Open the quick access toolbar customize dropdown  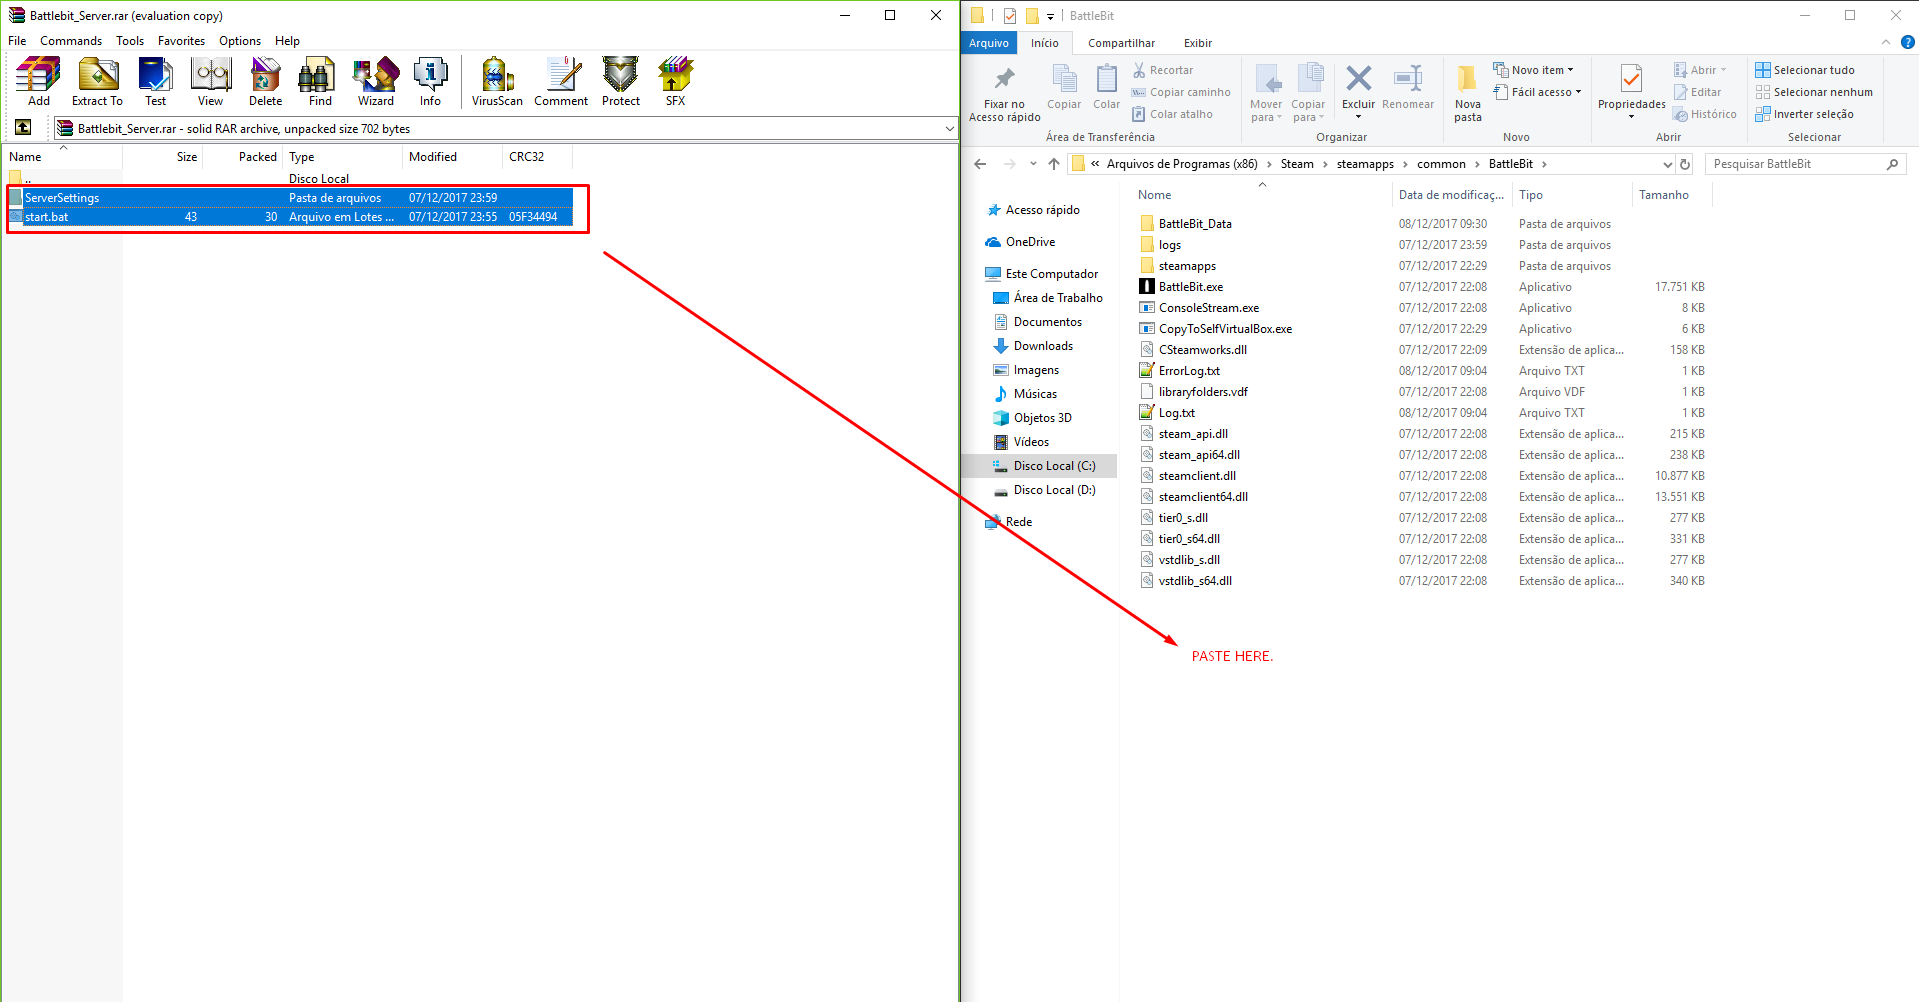pyautogui.click(x=1050, y=16)
